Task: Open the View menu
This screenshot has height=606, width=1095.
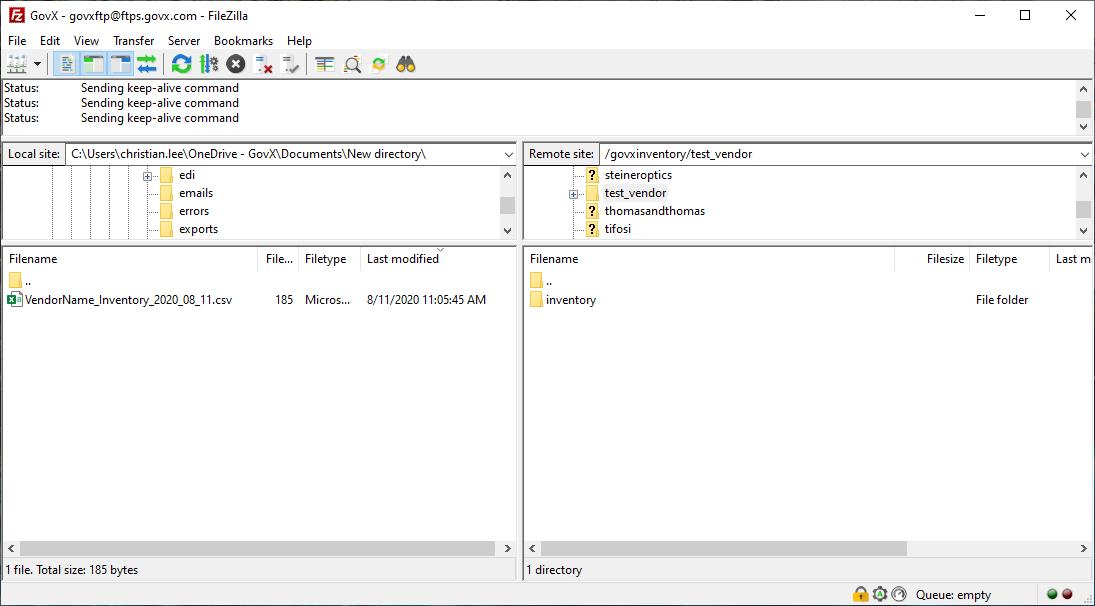Action: (x=87, y=40)
